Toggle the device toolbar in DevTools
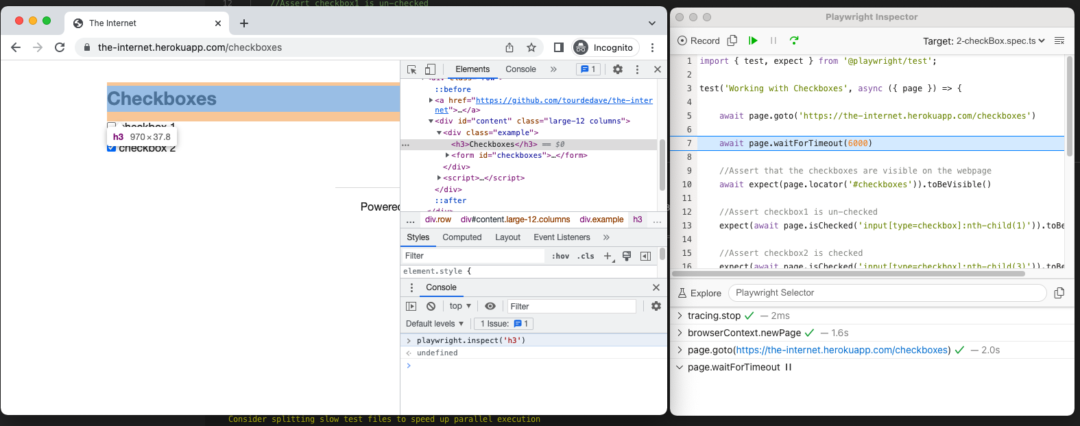1080x426 pixels. tap(429, 69)
